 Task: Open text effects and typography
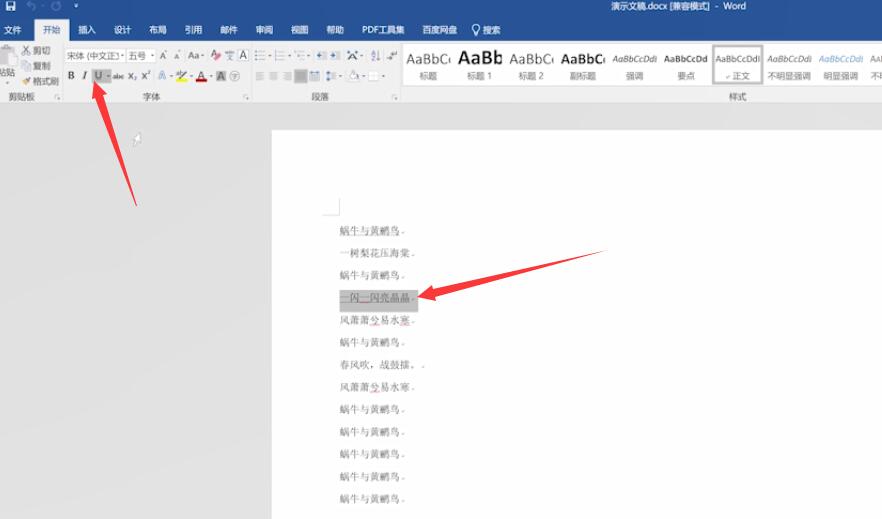tap(162, 75)
